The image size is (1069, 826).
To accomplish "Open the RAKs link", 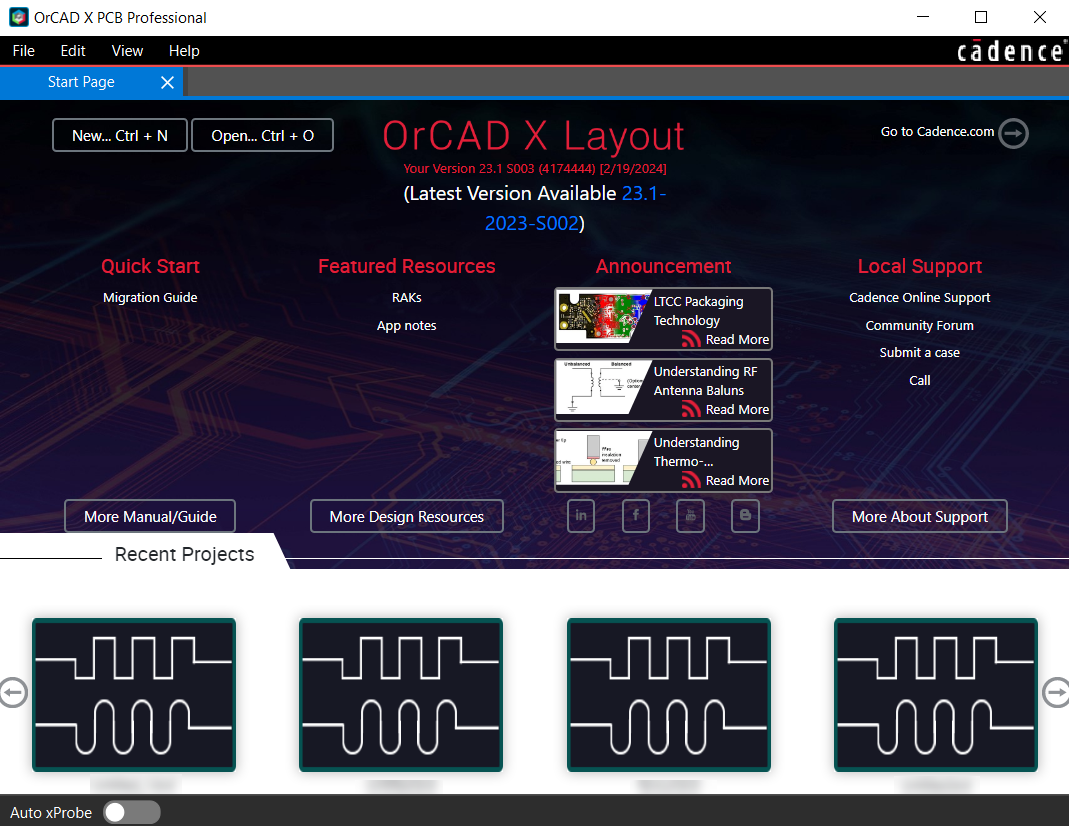I will [407, 297].
